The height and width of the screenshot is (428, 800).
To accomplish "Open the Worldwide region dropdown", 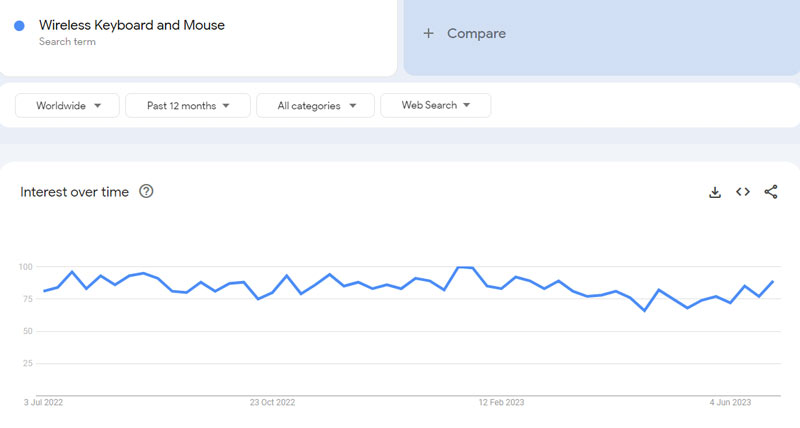I will point(68,105).
